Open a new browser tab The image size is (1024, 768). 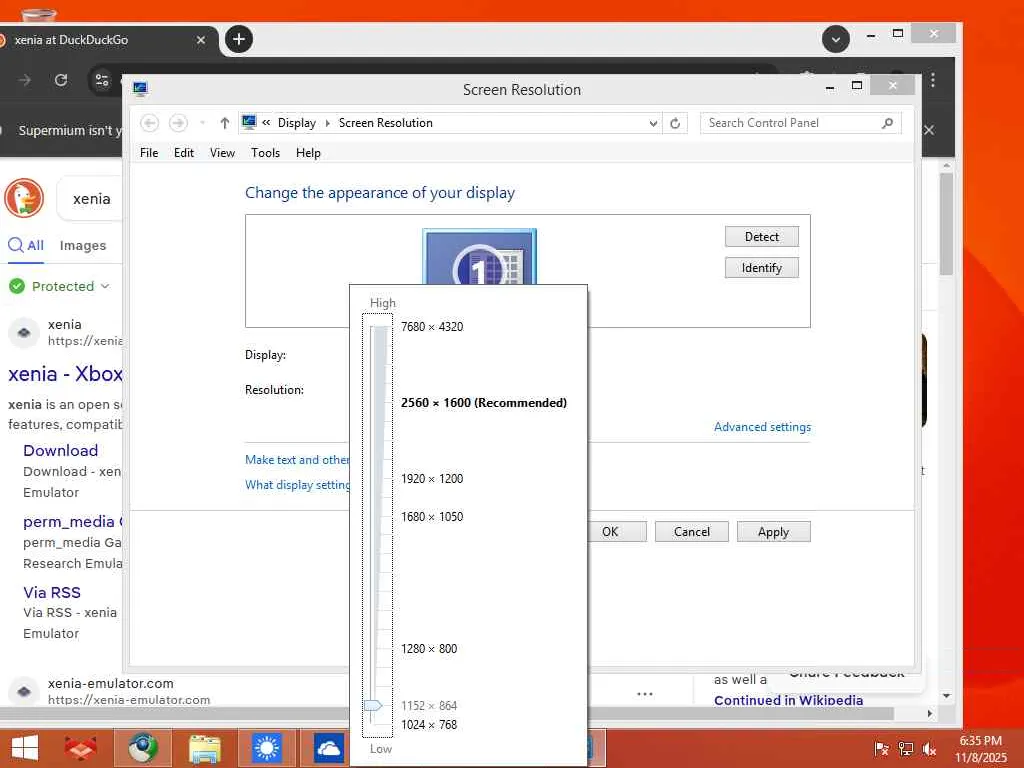(x=239, y=39)
